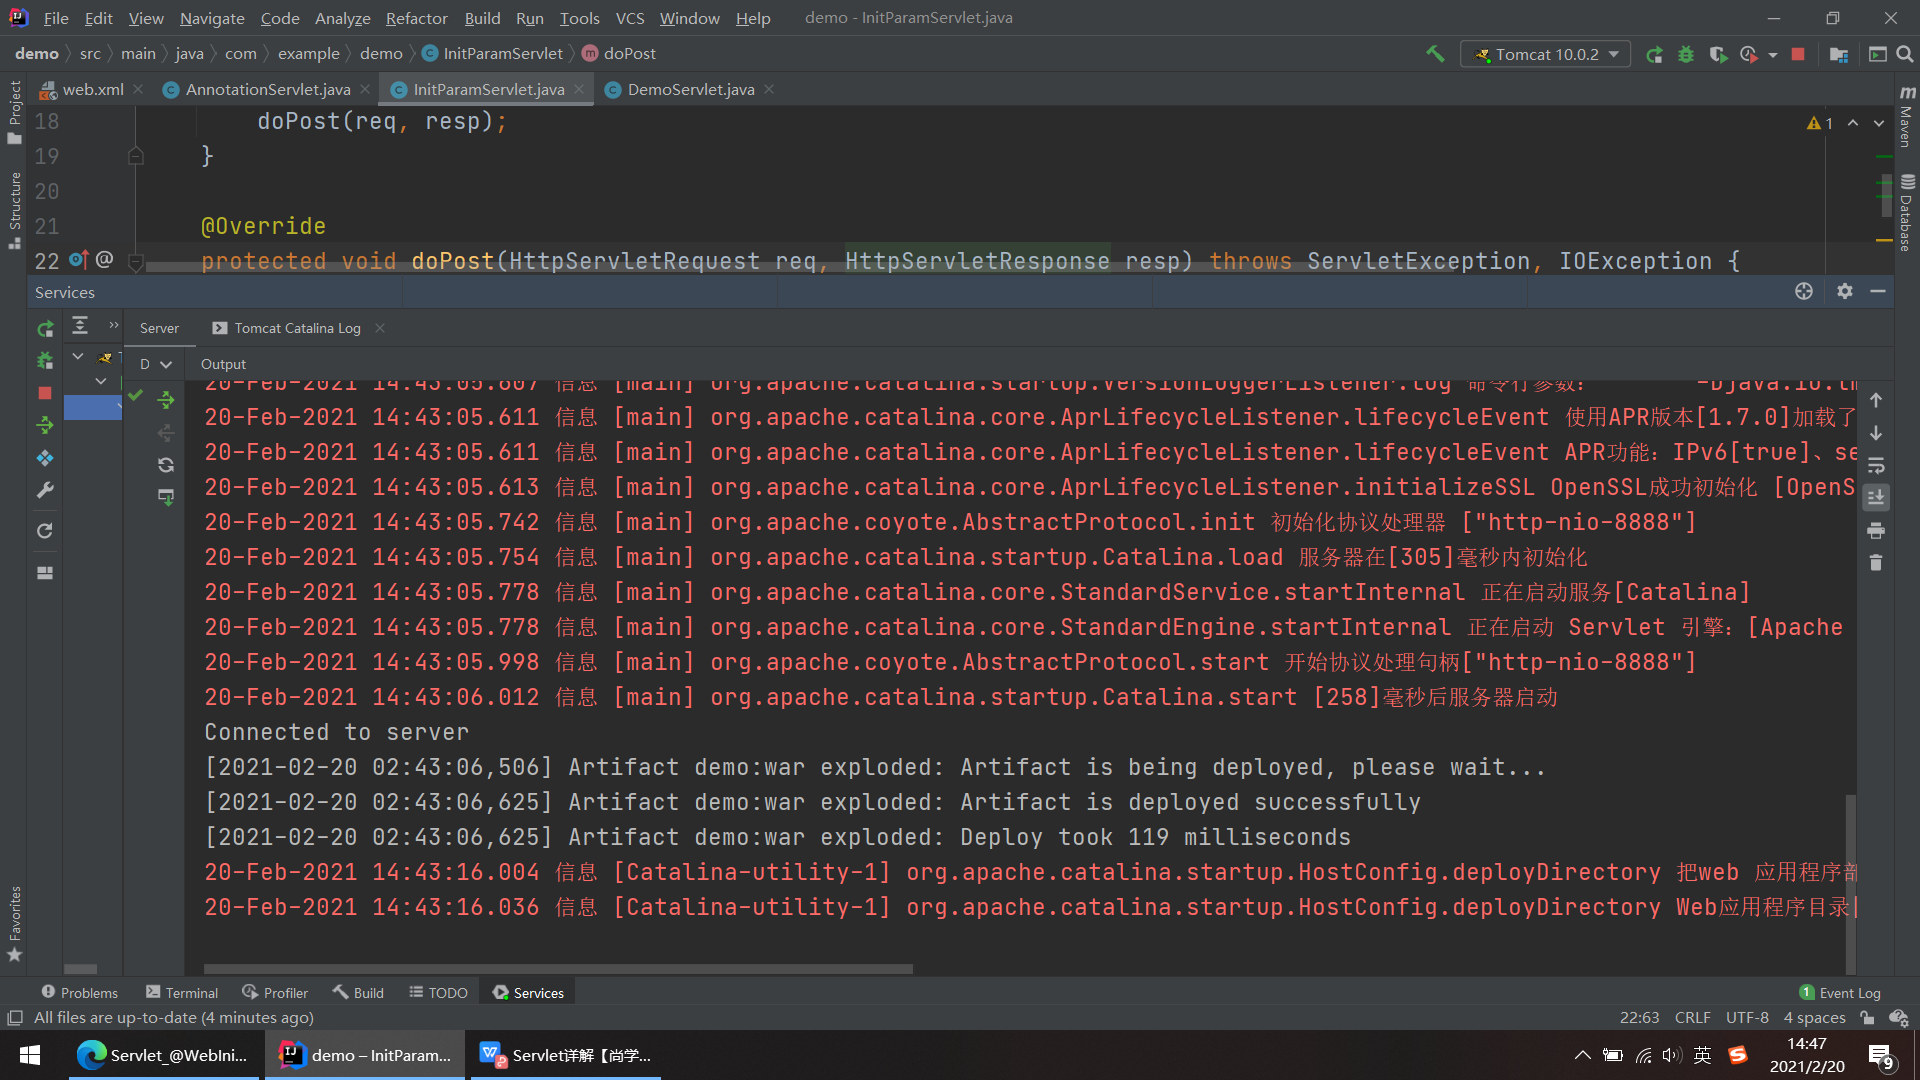Screen dimensions: 1920x1080
Task: Click the overriding method gutter icon on line 22
Action: (x=78, y=260)
